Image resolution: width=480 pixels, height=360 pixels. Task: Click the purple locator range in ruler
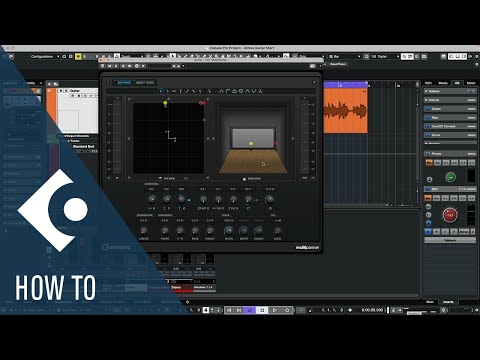pos(345,85)
